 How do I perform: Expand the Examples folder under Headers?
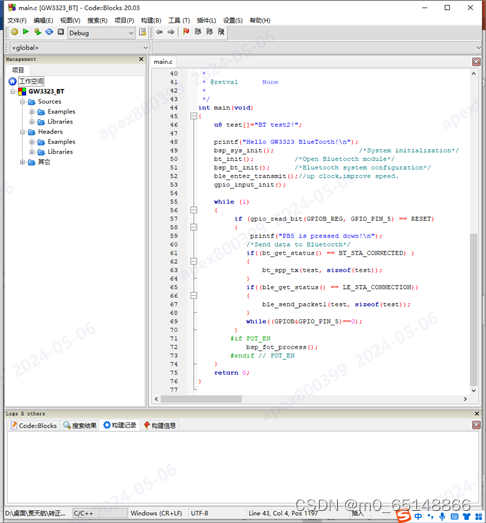click(32, 142)
